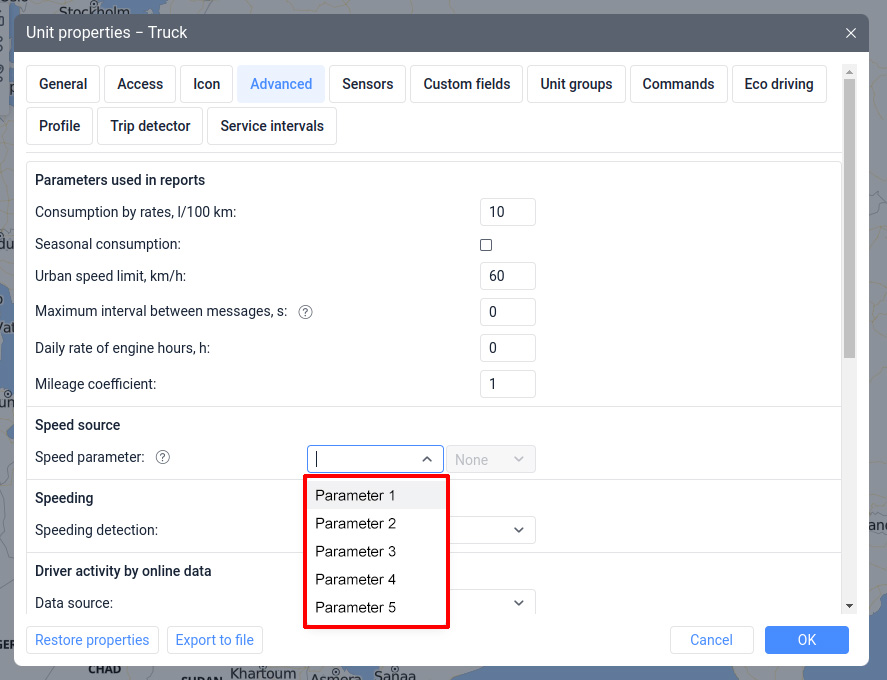Open the disabled None dropdown
The width and height of the screenshot is (887, 680).
[490, 459]
